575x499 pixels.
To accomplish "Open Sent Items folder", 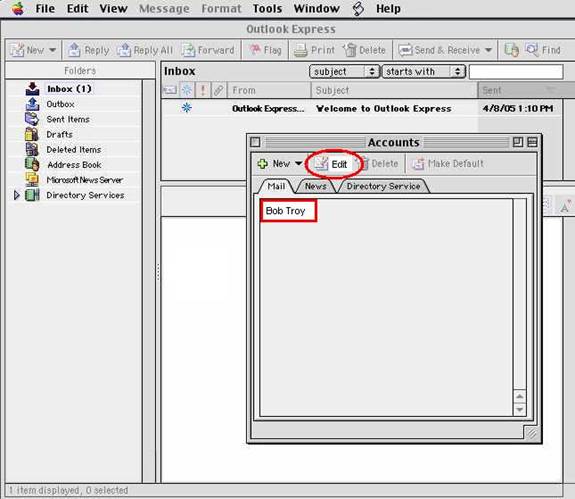I will (68, 119).
